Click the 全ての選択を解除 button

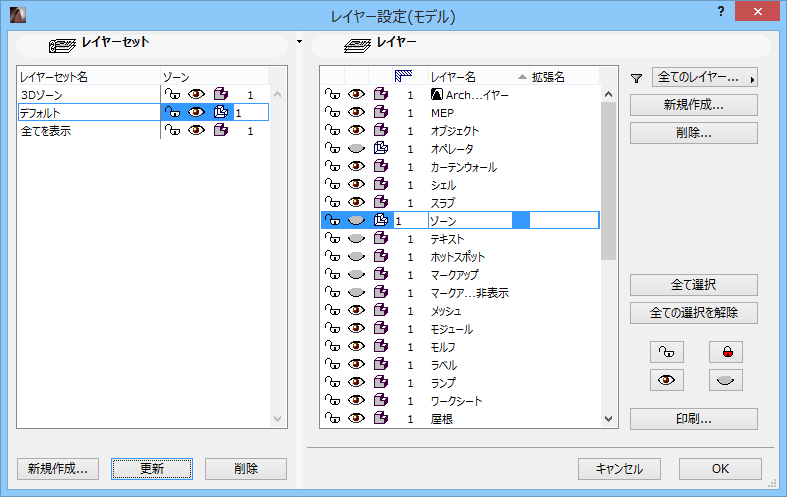694,313
